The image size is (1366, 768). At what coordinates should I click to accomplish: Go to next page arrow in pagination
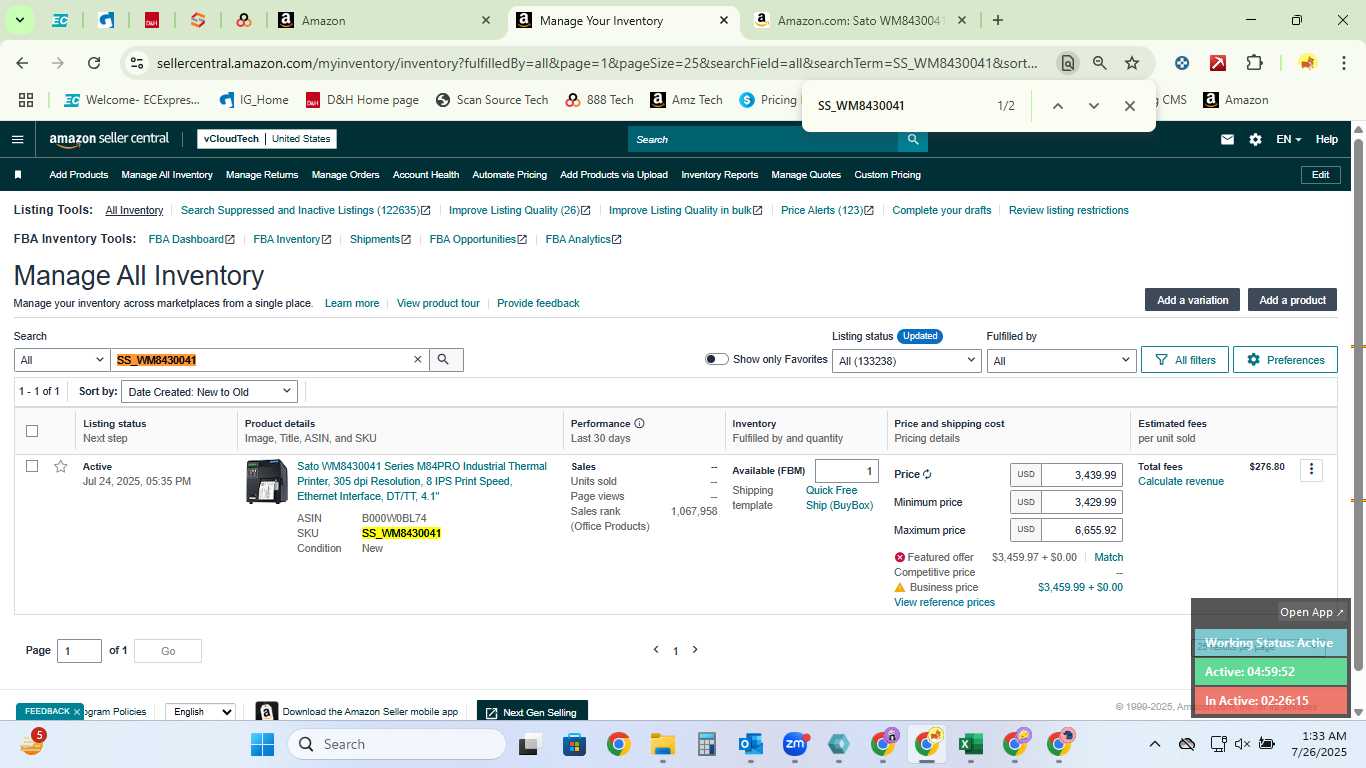point(695,650)
